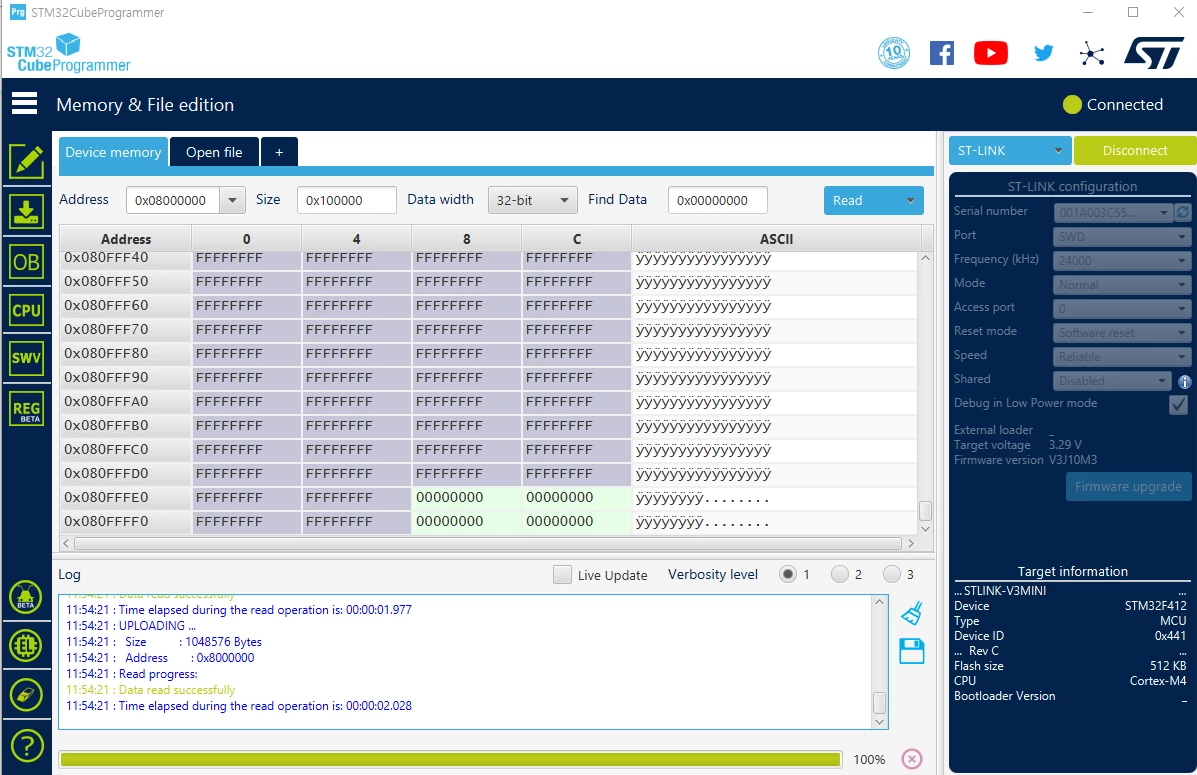Open the REG beta registers icon
The height and width of the screenshot is (775, 1197).
26,408
